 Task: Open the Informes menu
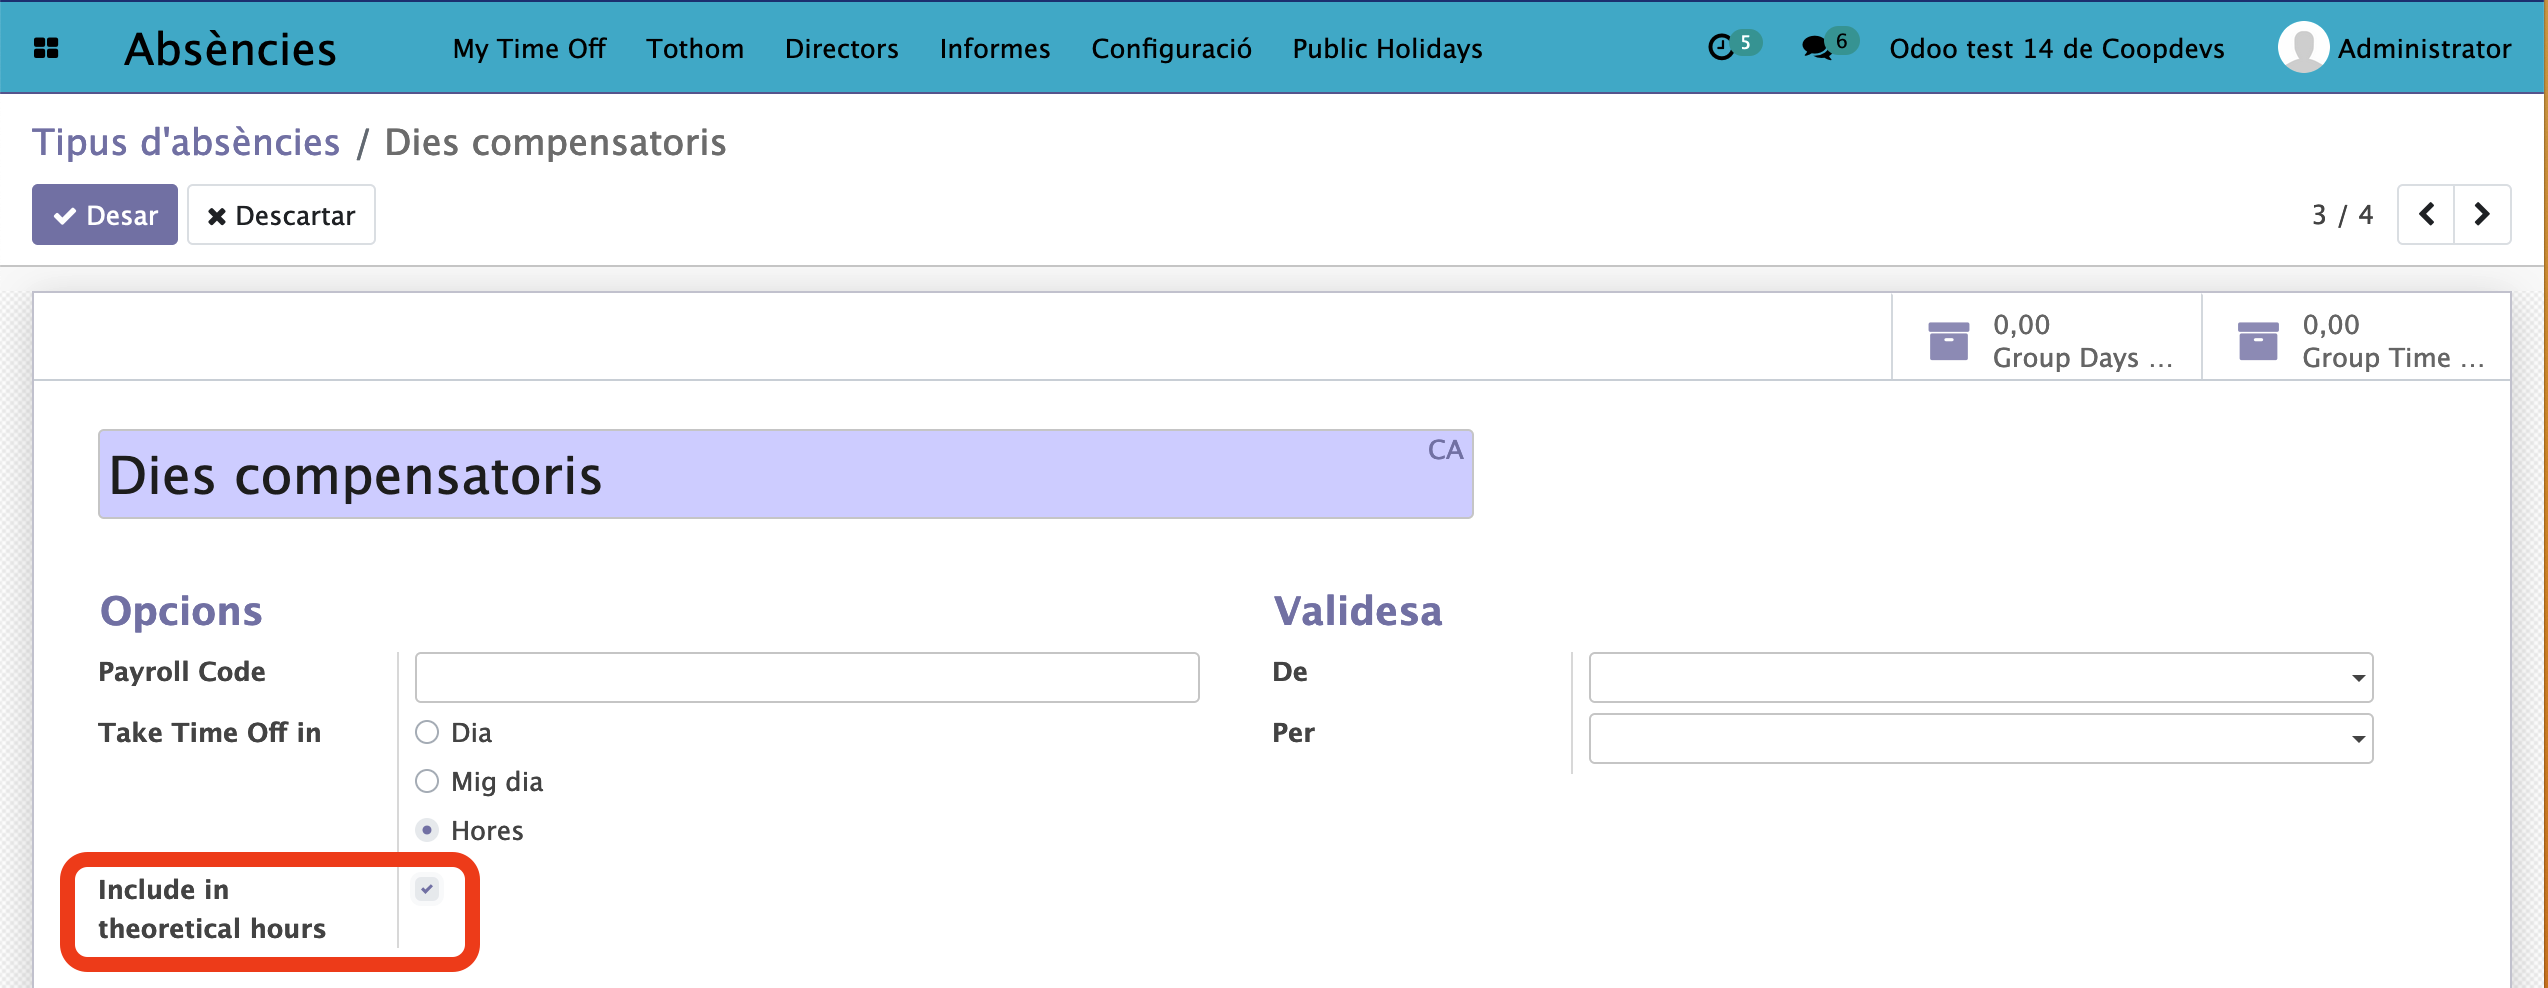pyautogui.click(x=994, y=48)
